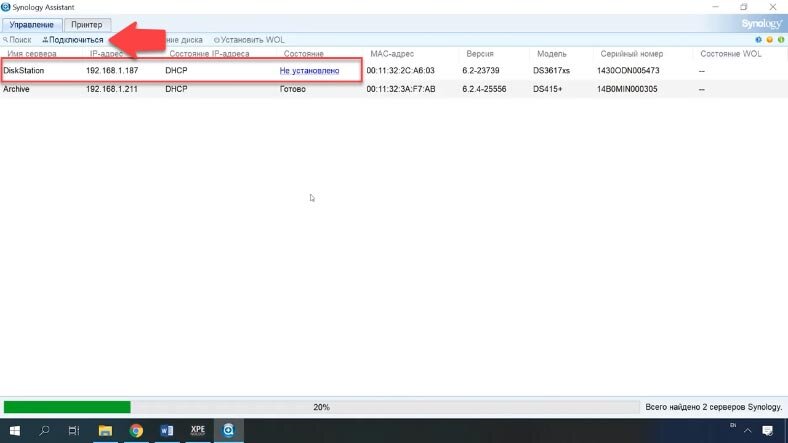The height and width of the screenshot is (443, 788).
Task: Sort by the Серийный номер column header
Action: (x=632, y=54)
